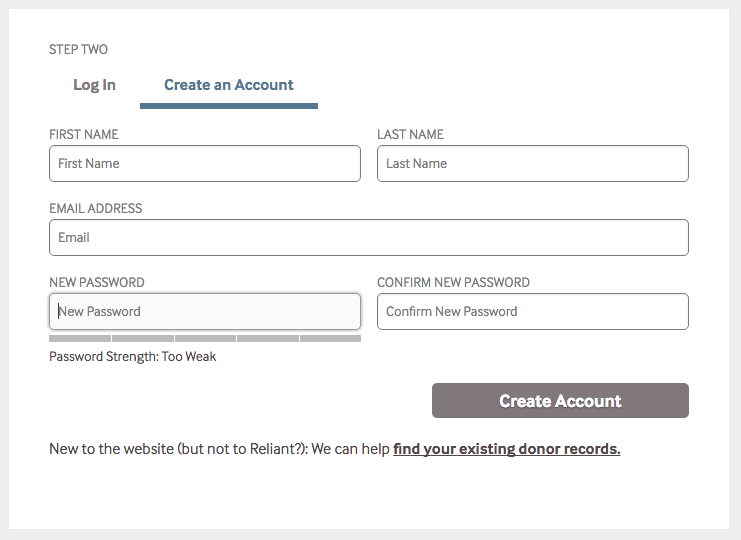Click the FIRST NAME field label

[x=84, y=135]
